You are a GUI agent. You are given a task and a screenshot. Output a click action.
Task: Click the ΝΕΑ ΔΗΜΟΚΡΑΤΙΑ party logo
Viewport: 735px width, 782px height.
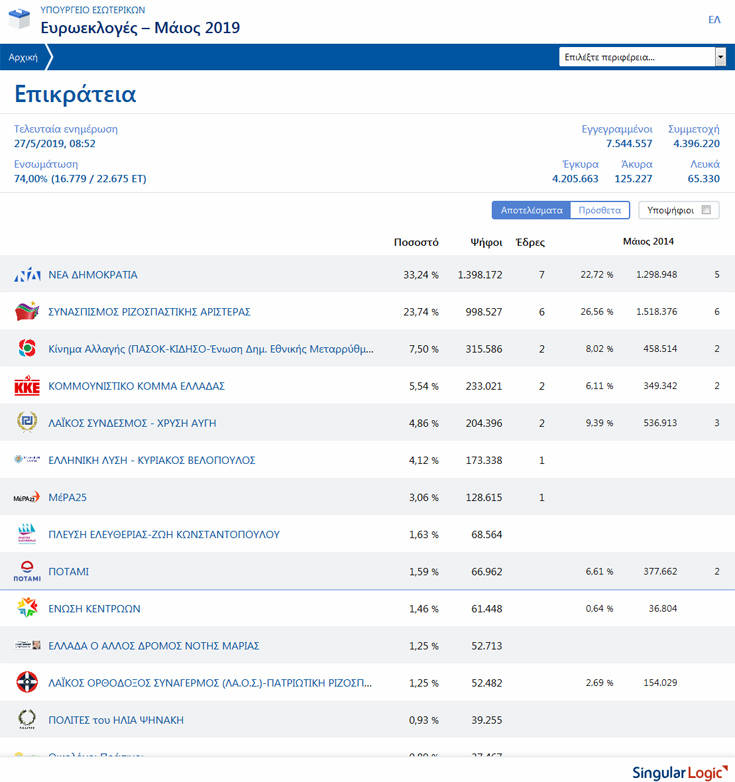click(x=27, y=275)
